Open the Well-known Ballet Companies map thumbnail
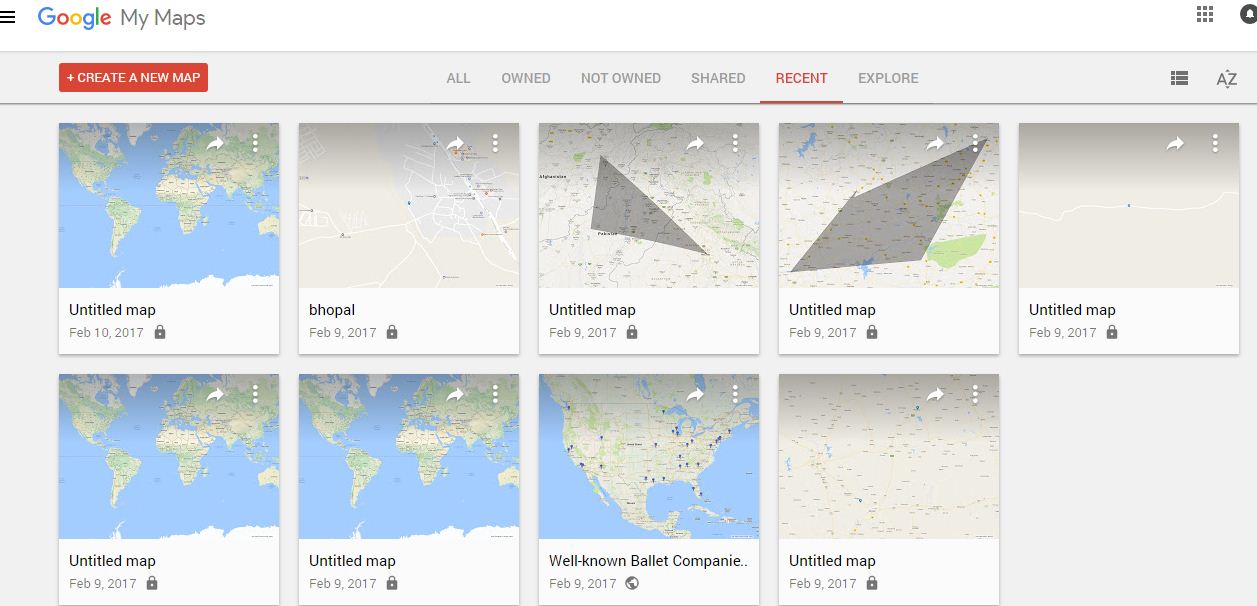 [649, 457]
